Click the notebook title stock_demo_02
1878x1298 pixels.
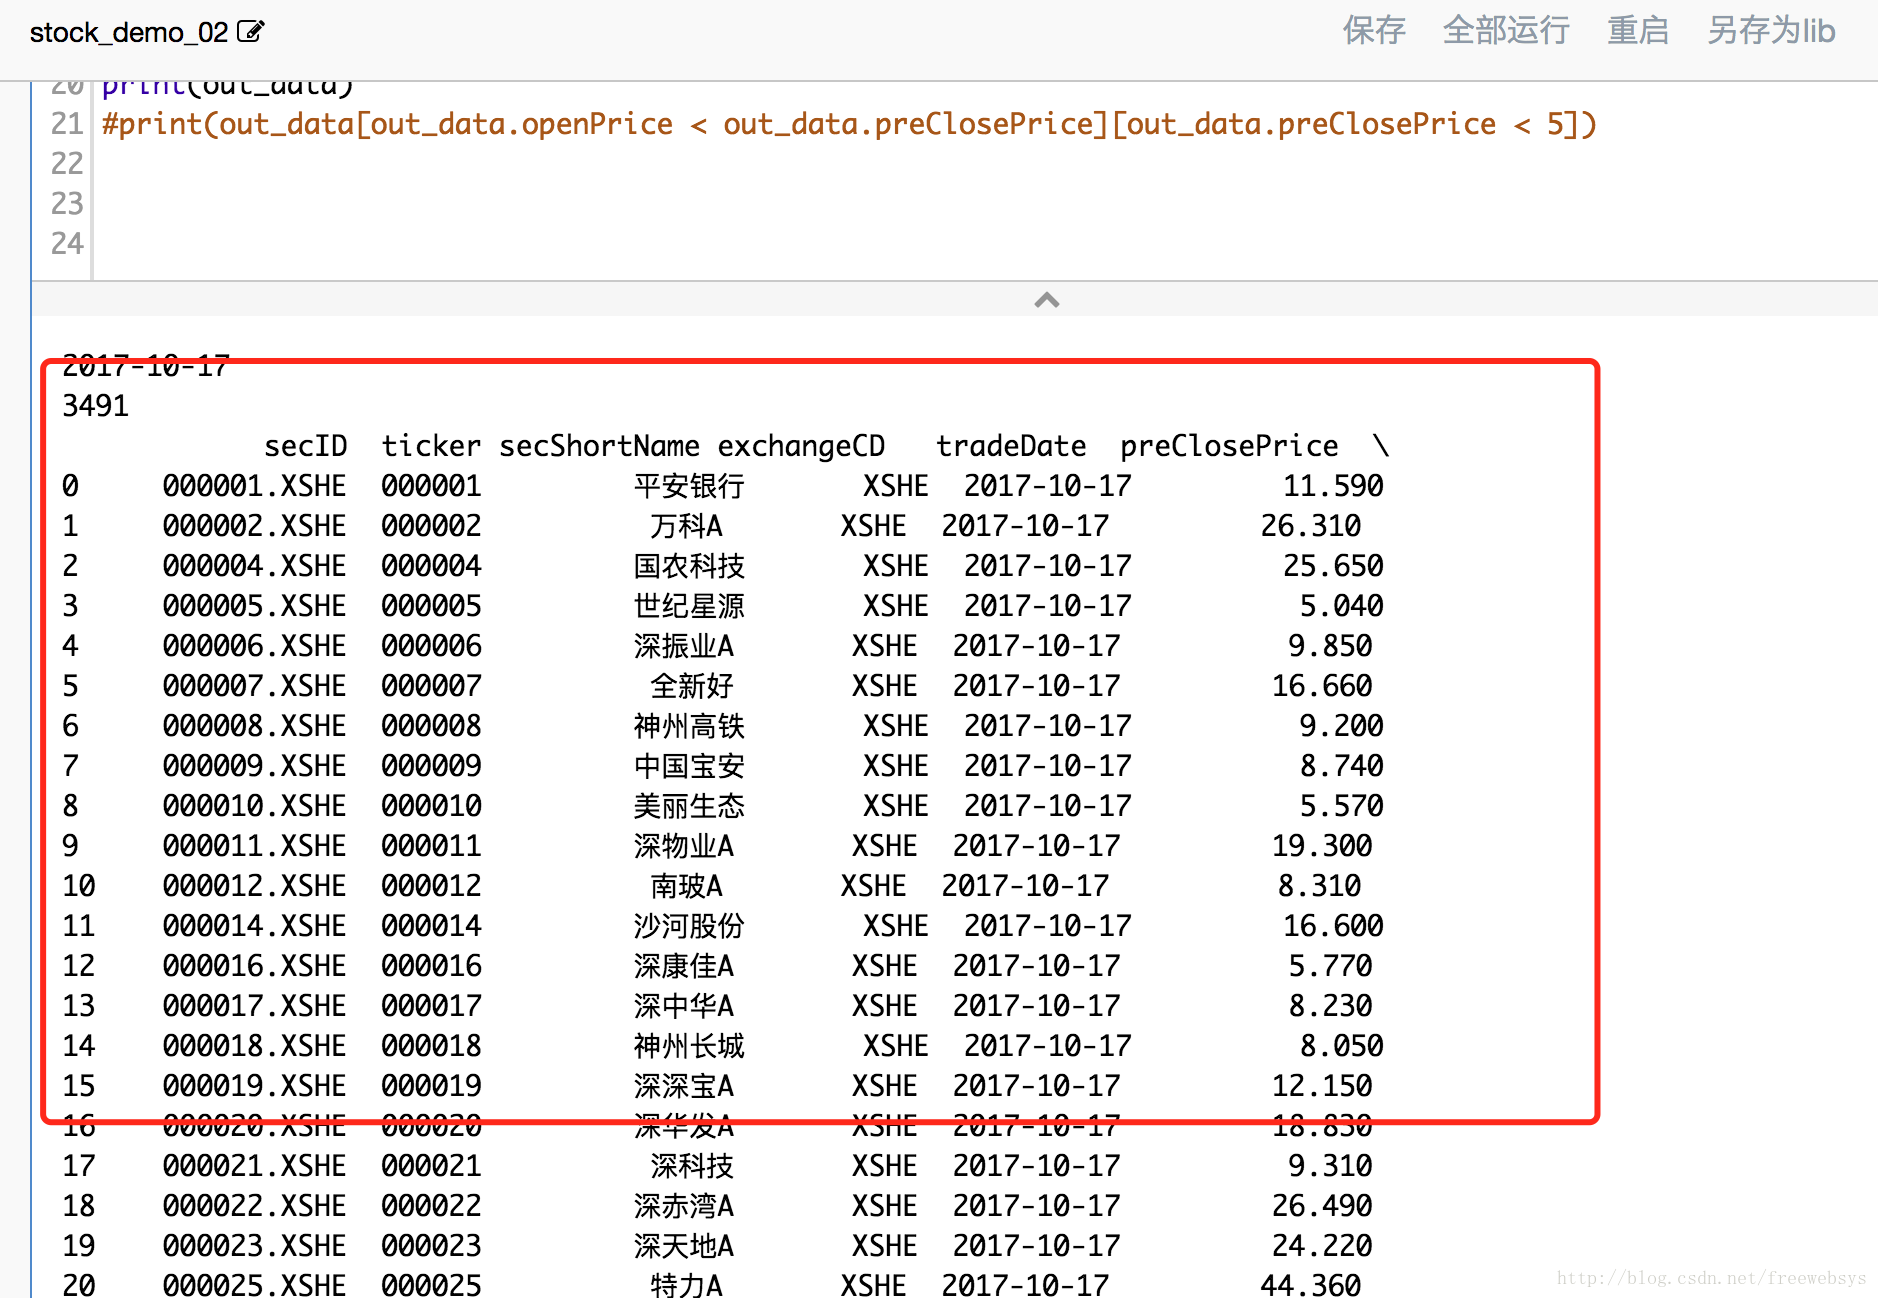point(129,32)
